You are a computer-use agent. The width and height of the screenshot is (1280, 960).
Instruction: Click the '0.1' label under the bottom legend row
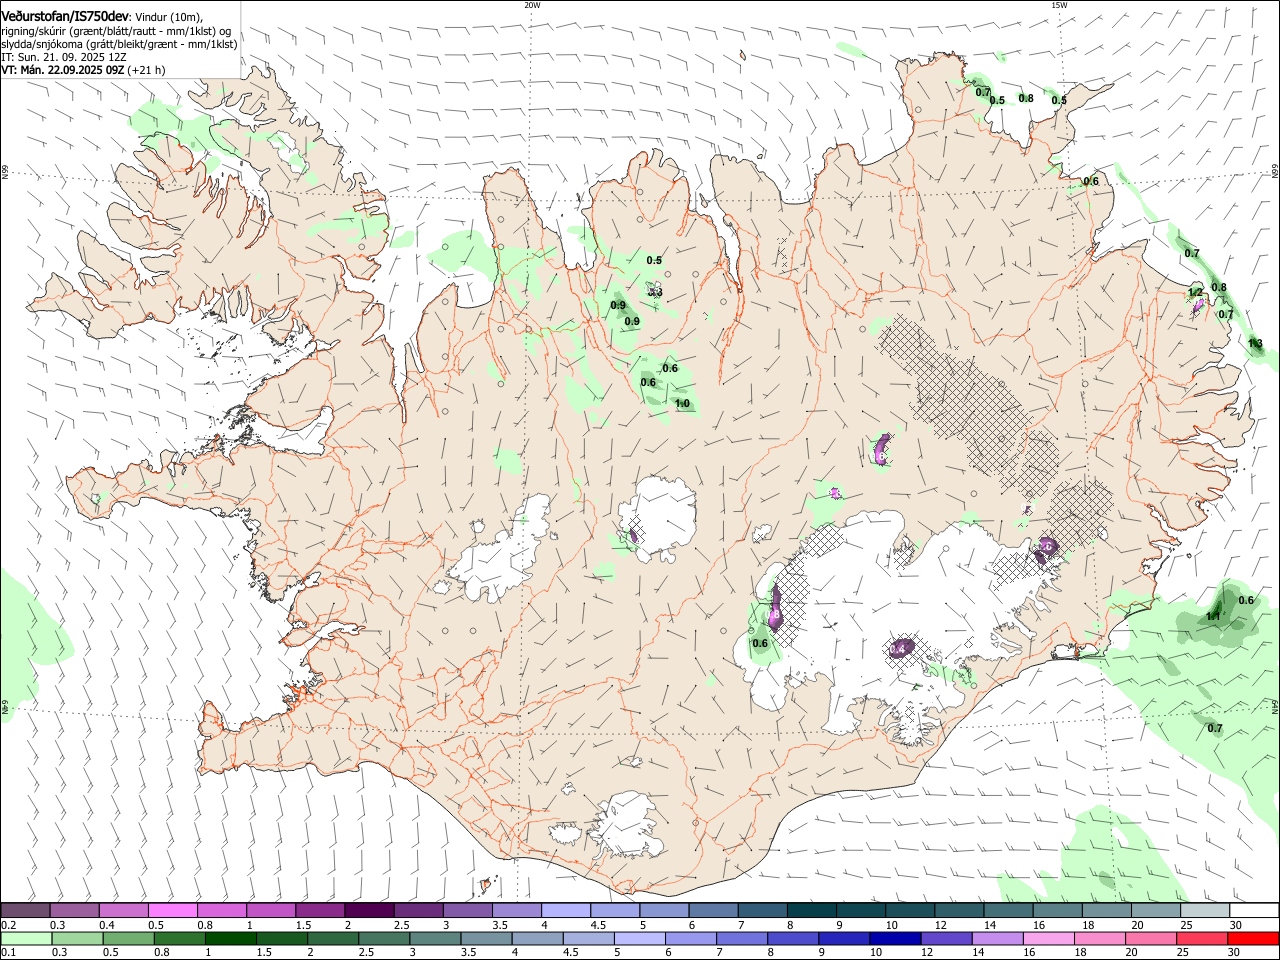click(x=8, y=952)
